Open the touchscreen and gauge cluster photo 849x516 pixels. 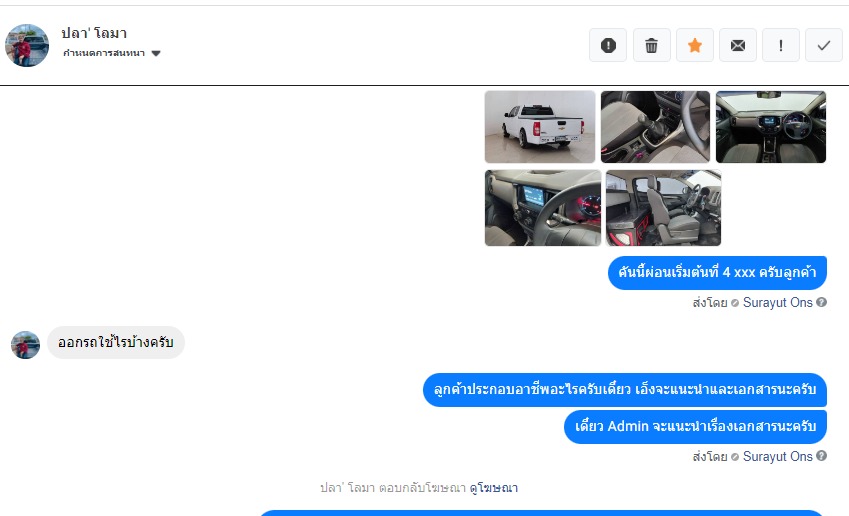(x=543, y=208)
